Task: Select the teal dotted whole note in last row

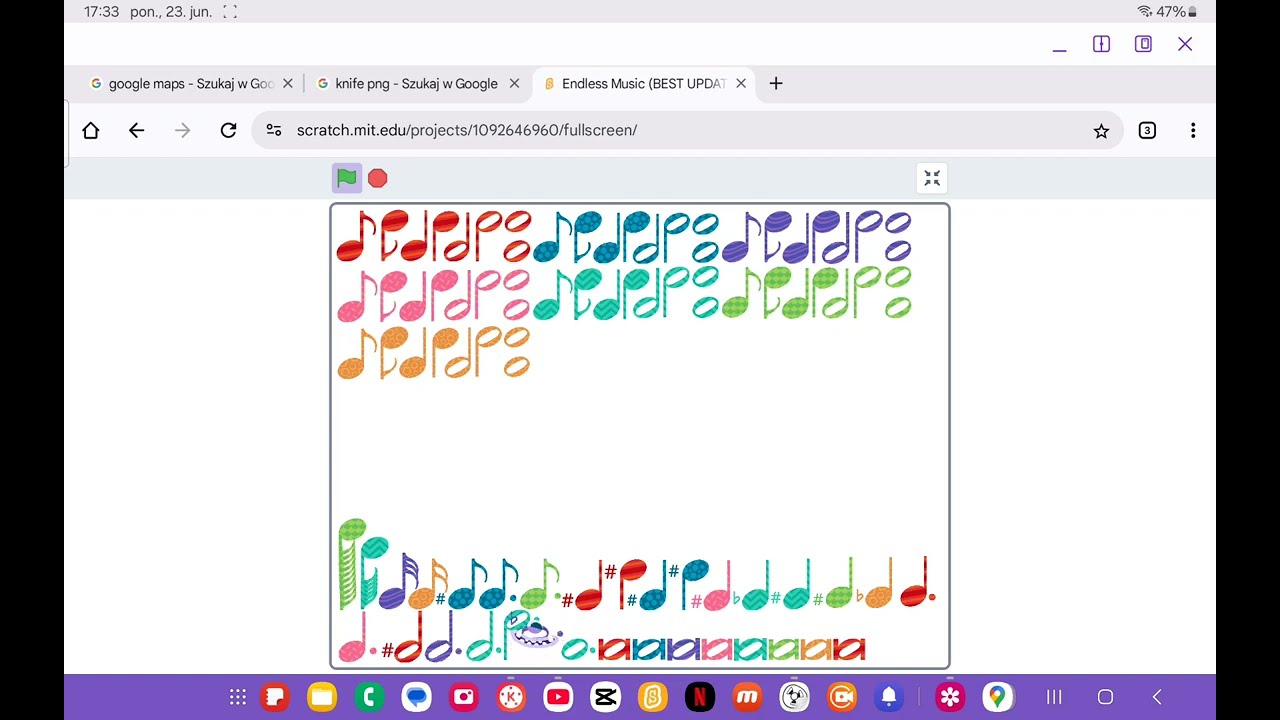Action: (577, 650)
